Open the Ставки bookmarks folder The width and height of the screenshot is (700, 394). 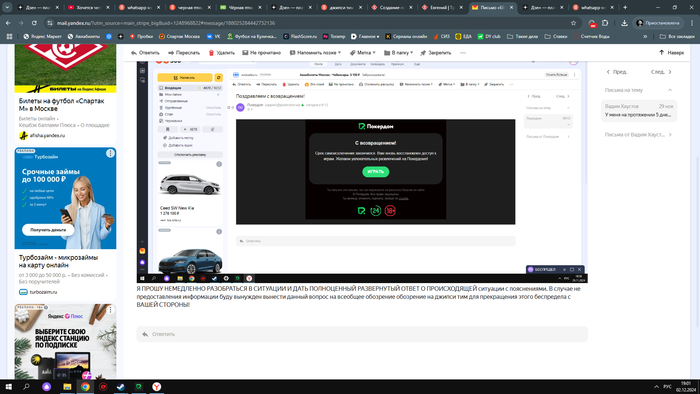556,36
